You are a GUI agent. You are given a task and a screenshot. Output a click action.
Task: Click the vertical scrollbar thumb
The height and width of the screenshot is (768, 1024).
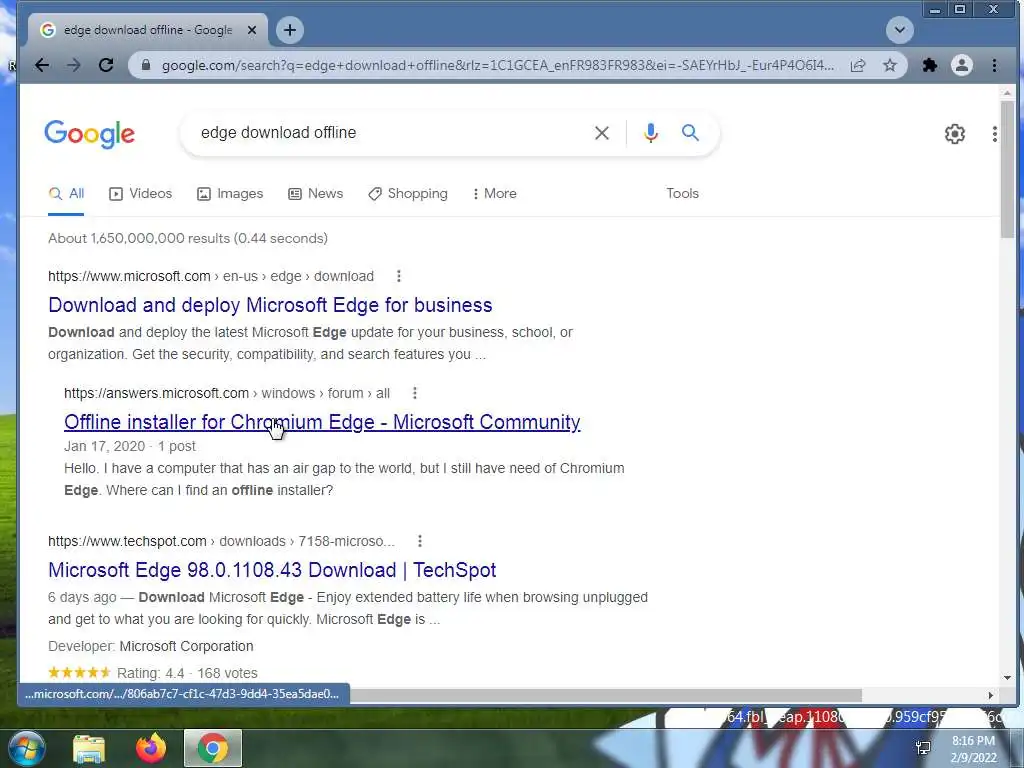pos(1007,170)
